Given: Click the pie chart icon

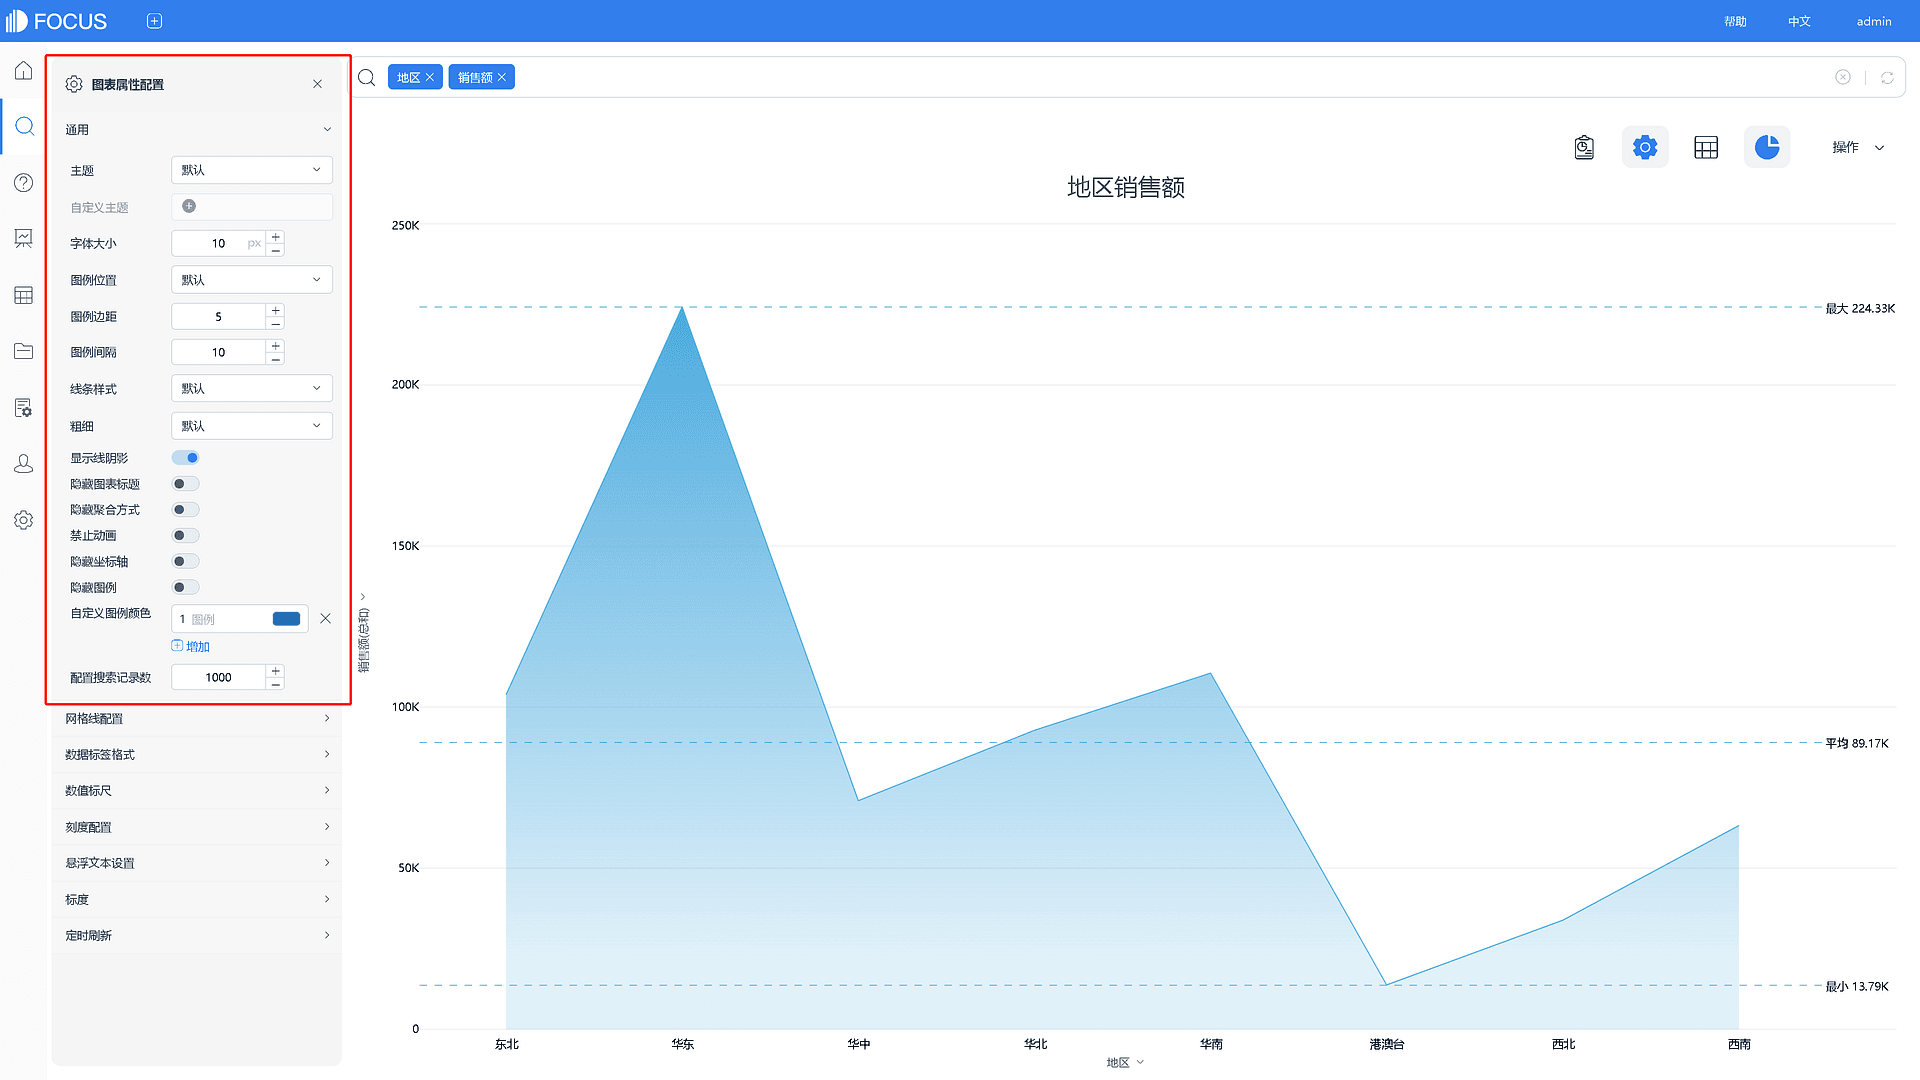Looking at the screenshot, I should [1767, 145].
